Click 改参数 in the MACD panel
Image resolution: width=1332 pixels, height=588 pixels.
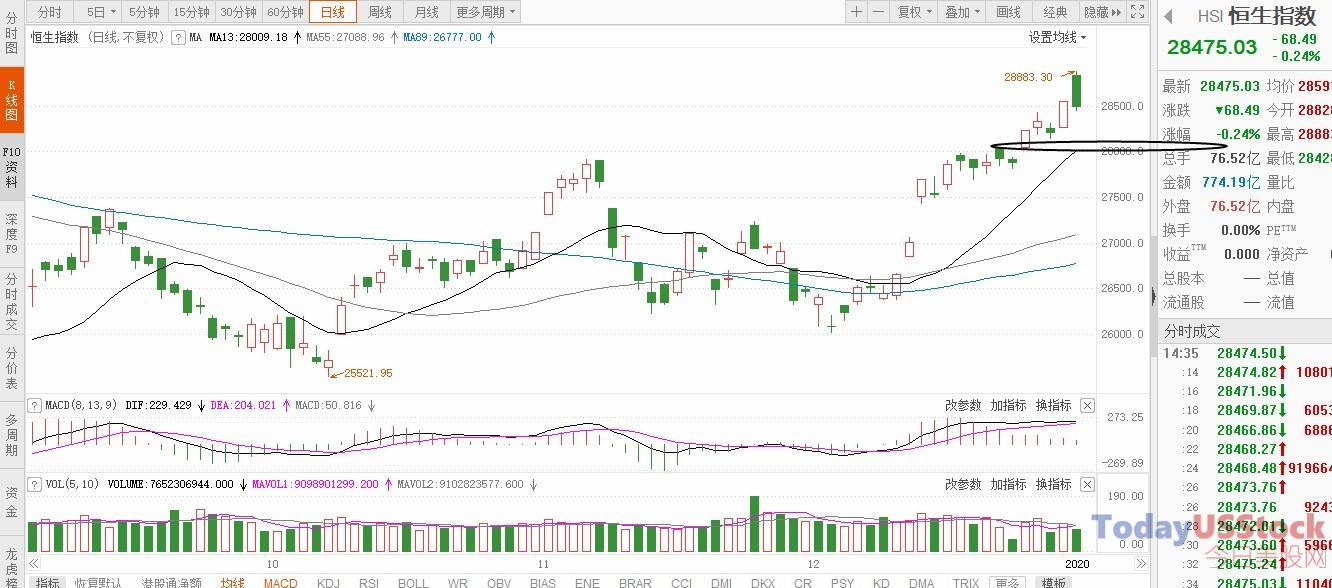point(963,405)
